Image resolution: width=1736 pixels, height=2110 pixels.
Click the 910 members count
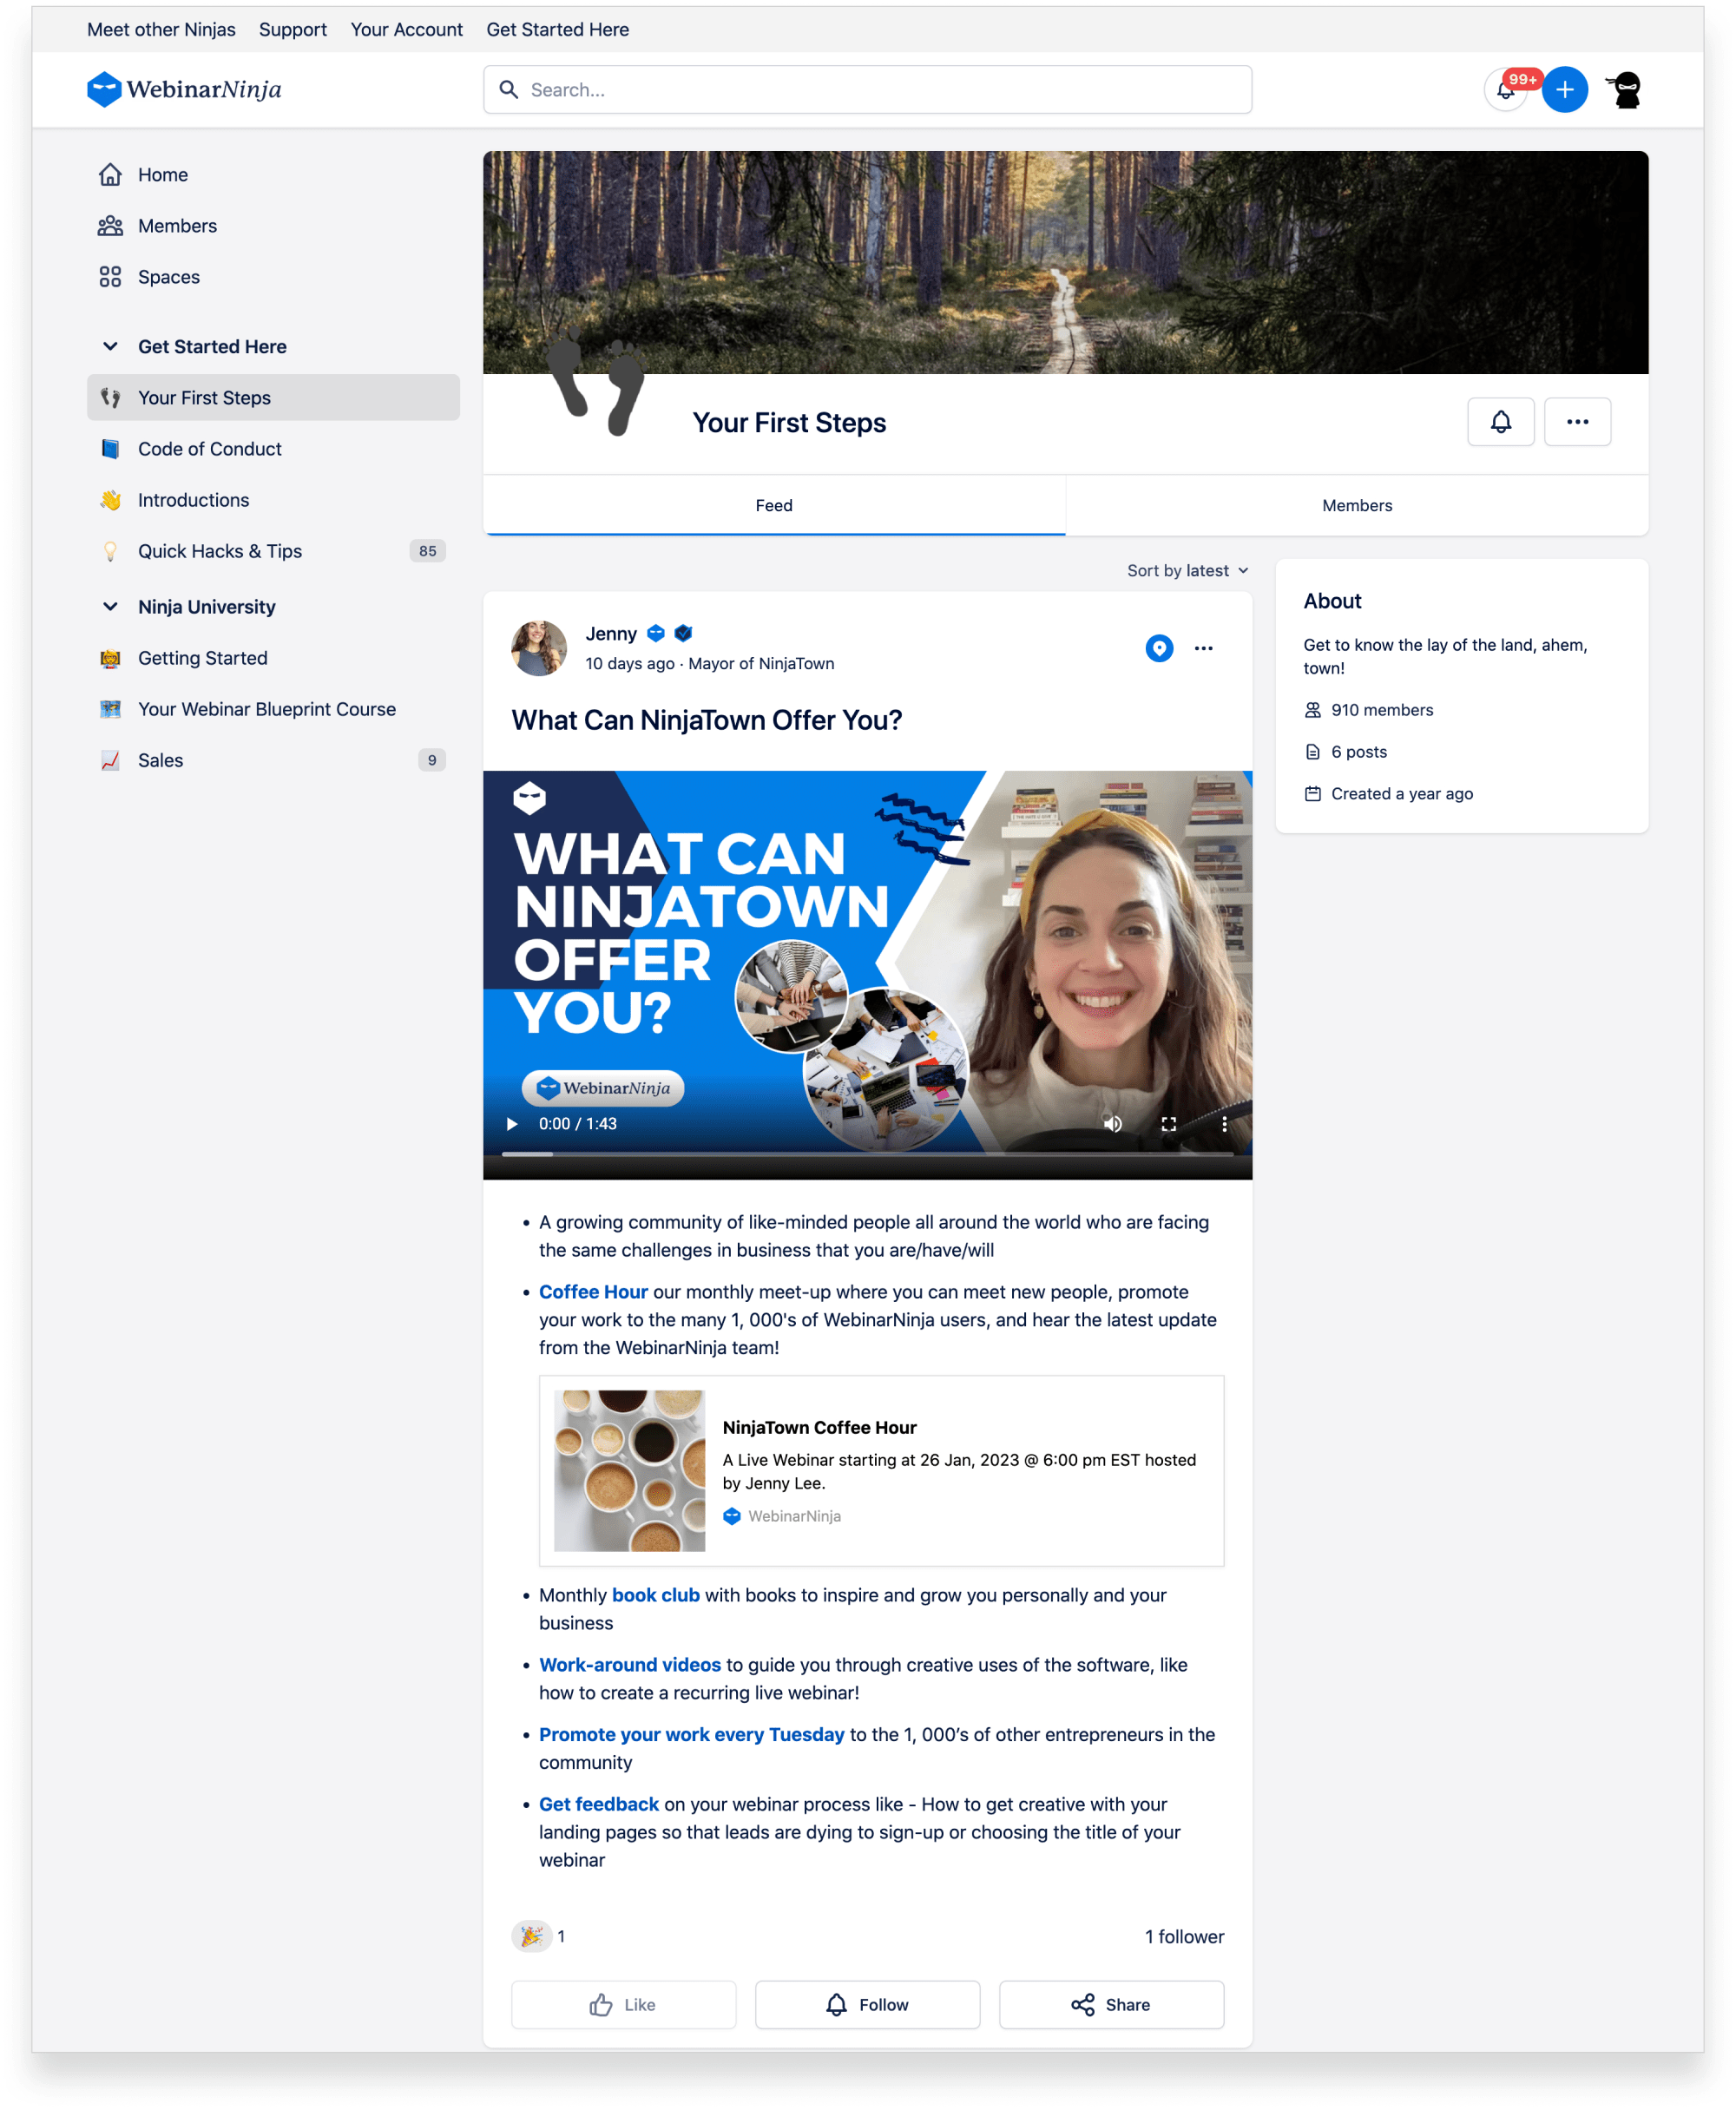(x=1381, y=710)
